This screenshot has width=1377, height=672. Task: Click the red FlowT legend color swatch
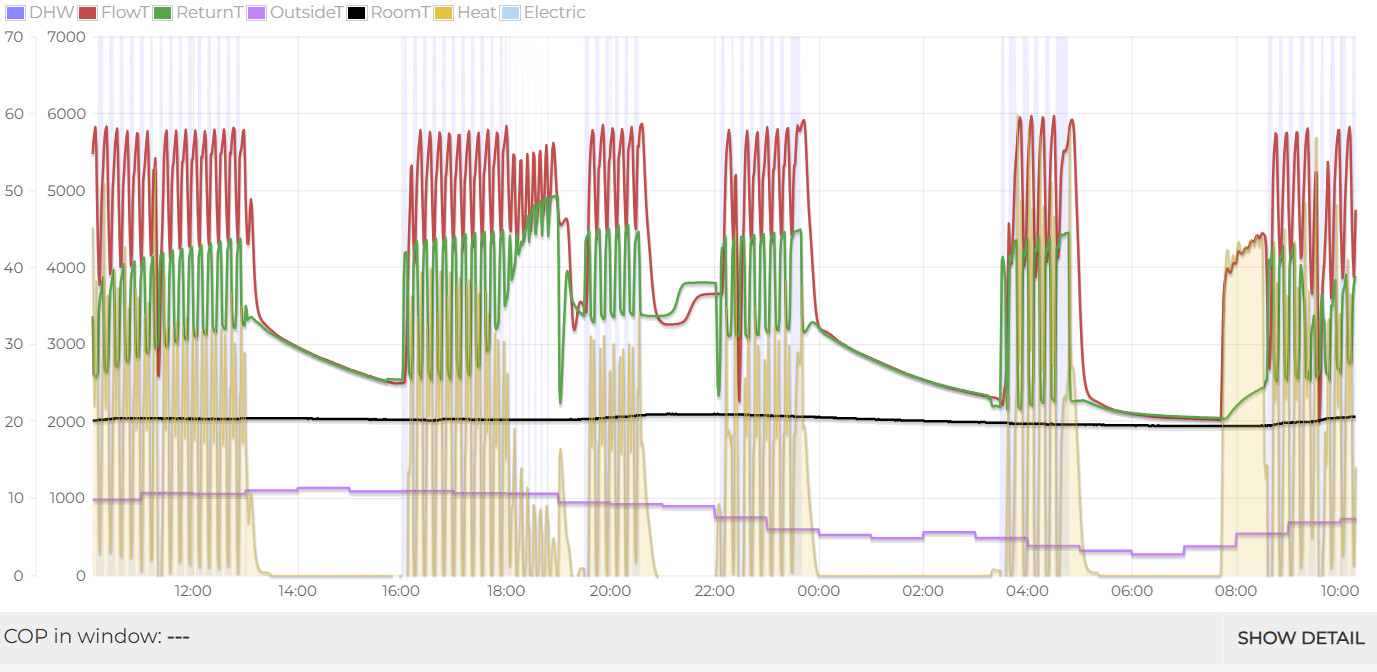point(87,13)
